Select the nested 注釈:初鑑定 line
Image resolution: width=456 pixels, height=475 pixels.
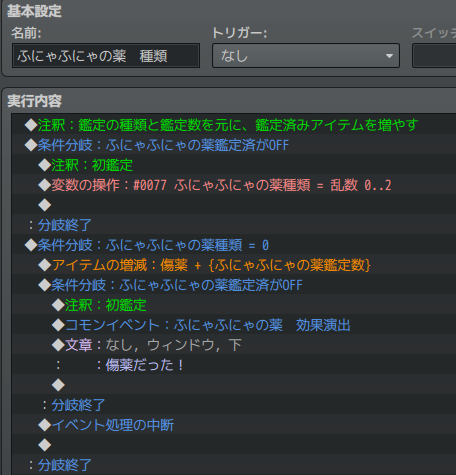pos(234,305)
